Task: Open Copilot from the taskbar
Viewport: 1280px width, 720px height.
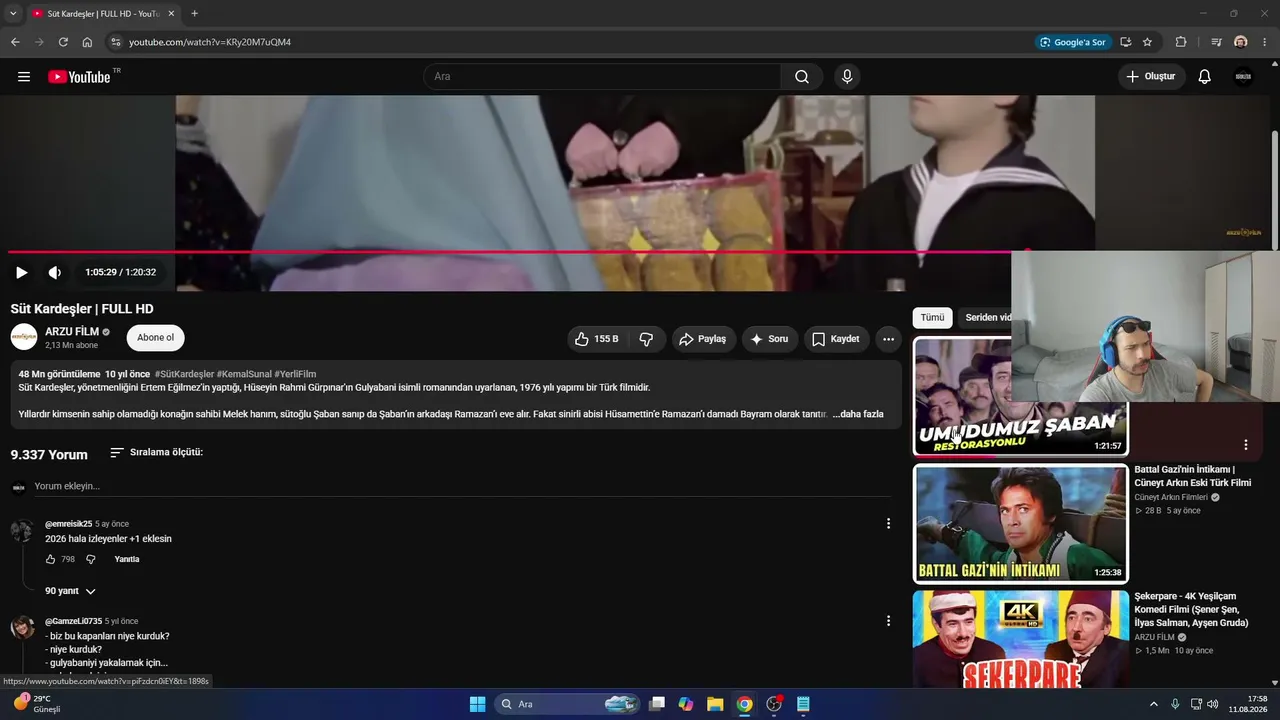Action: [685, 704]
